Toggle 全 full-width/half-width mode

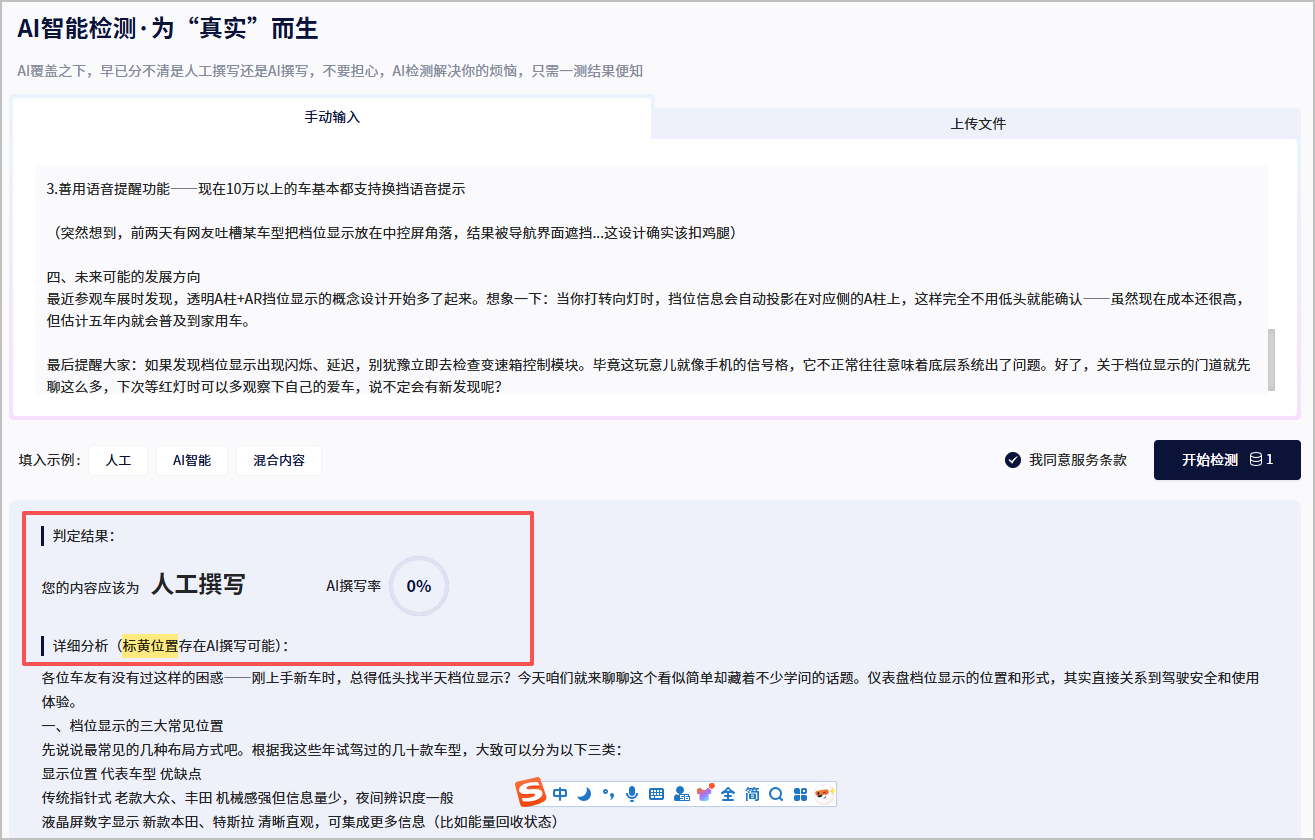point(728,794)
